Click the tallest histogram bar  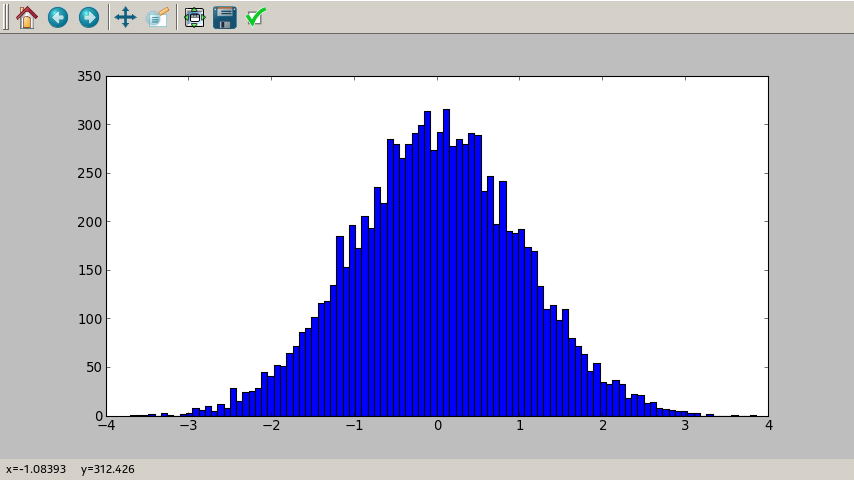[x=446, y=262]
